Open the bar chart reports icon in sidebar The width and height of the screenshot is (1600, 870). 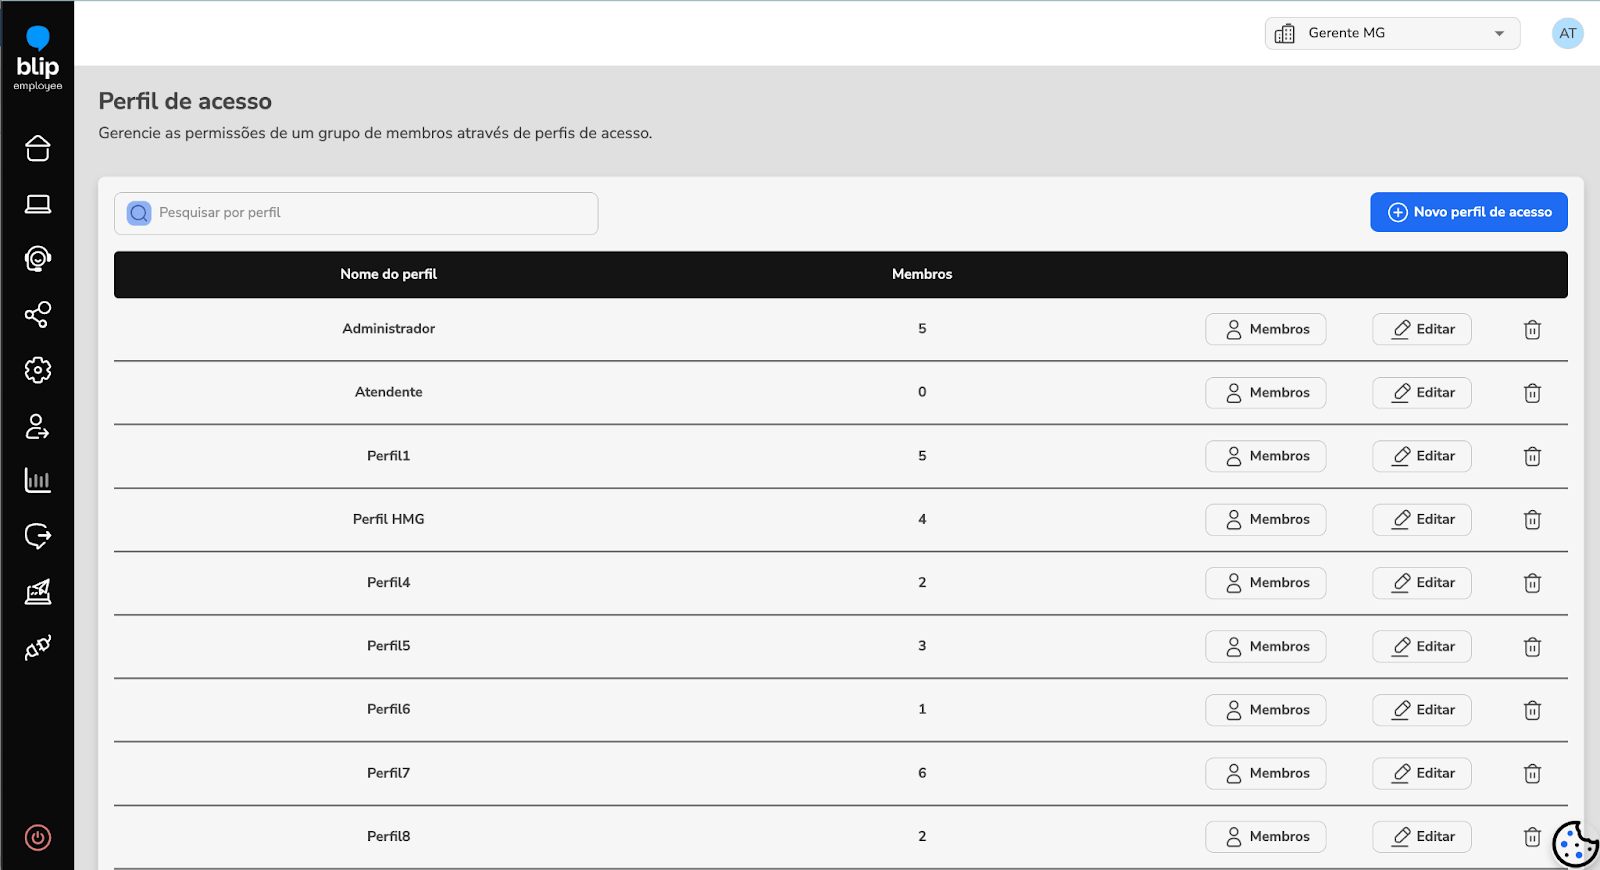(37, 481)
